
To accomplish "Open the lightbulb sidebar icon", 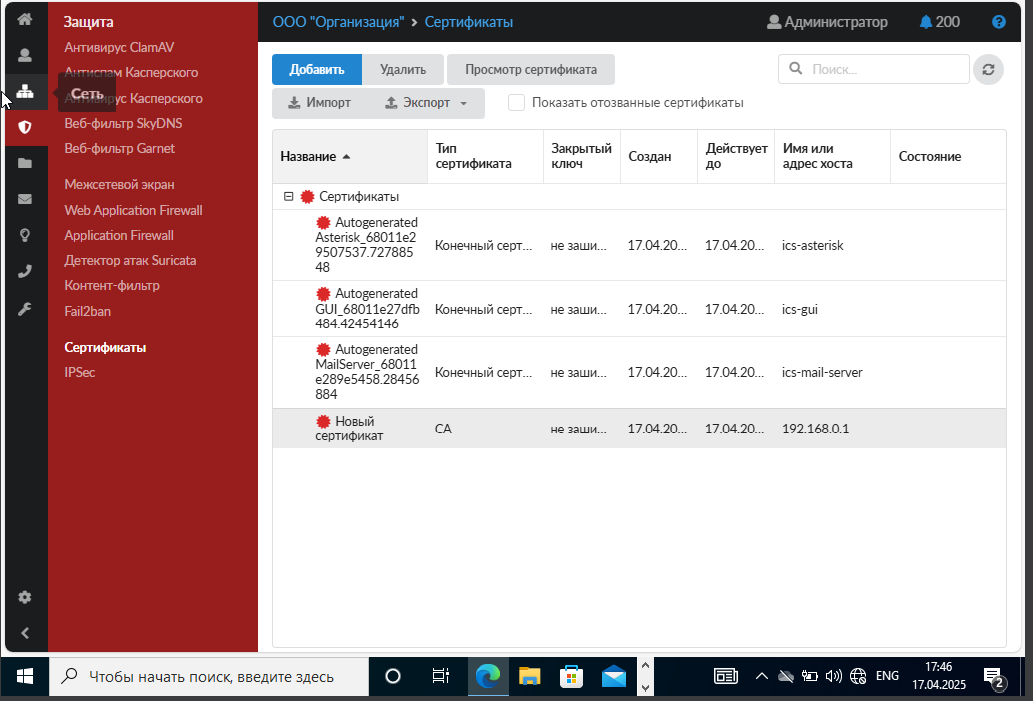I will click(25, 235).
